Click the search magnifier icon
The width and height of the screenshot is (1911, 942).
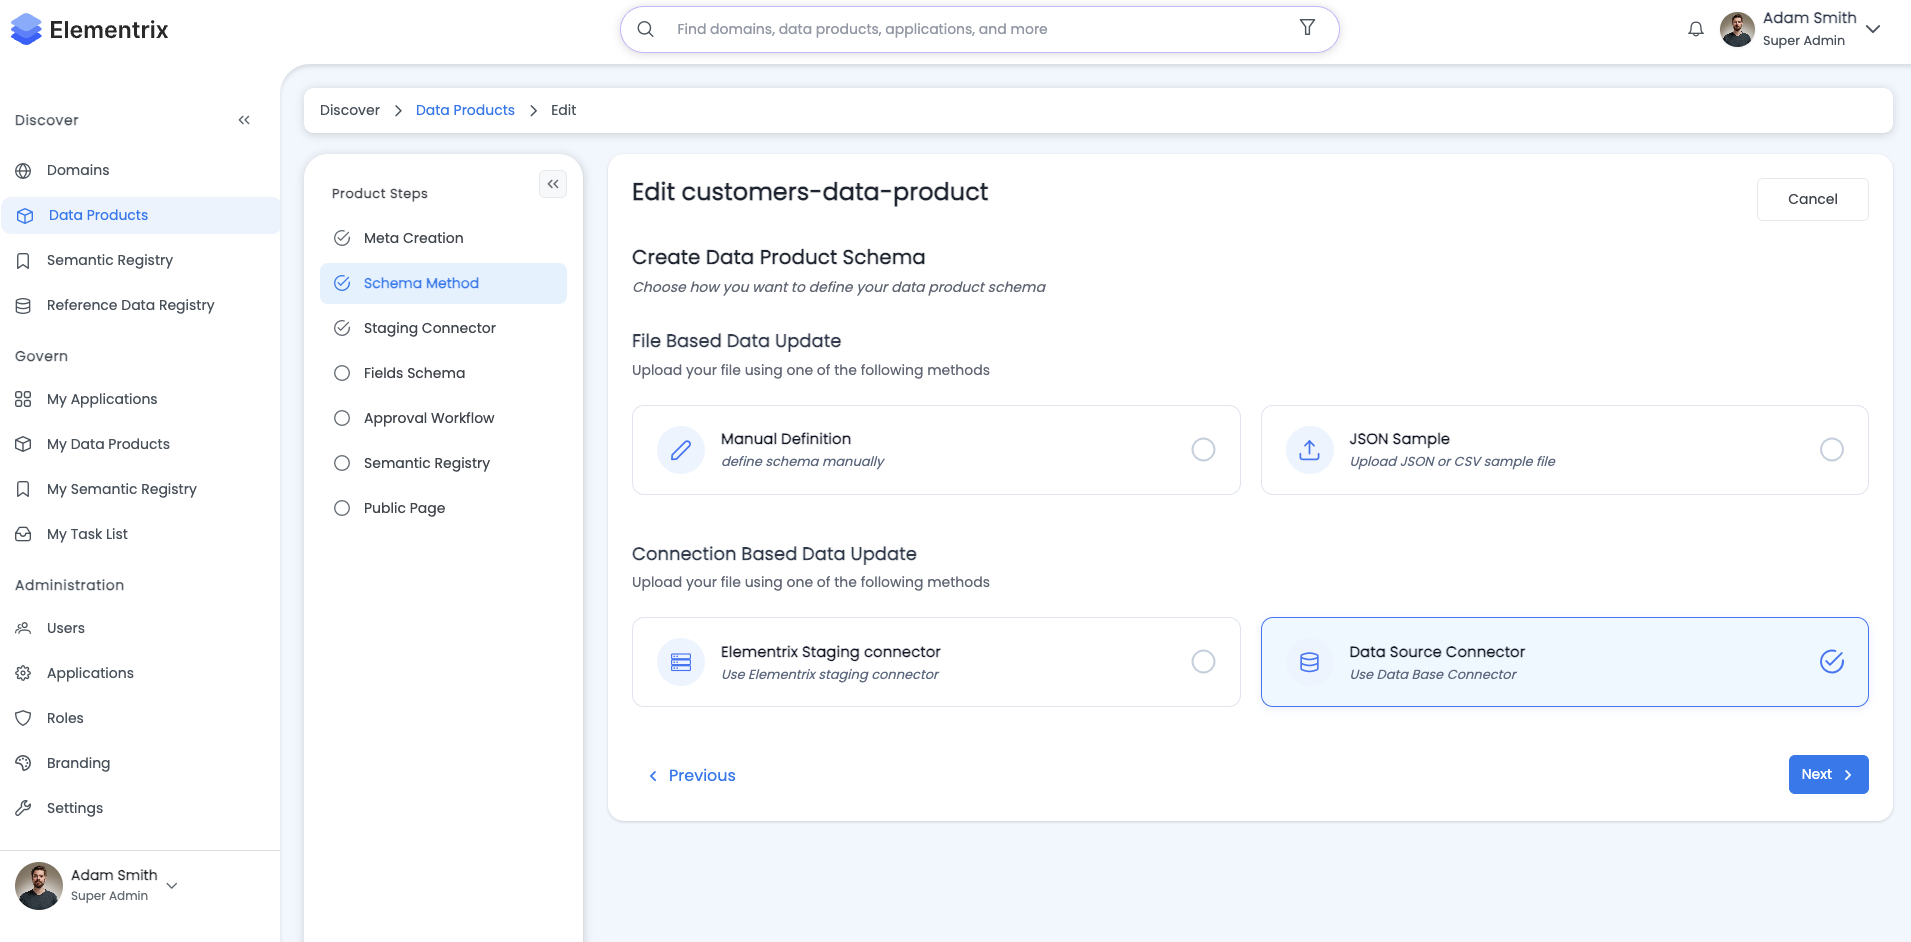pyautogui.click(x=646, y=29)
